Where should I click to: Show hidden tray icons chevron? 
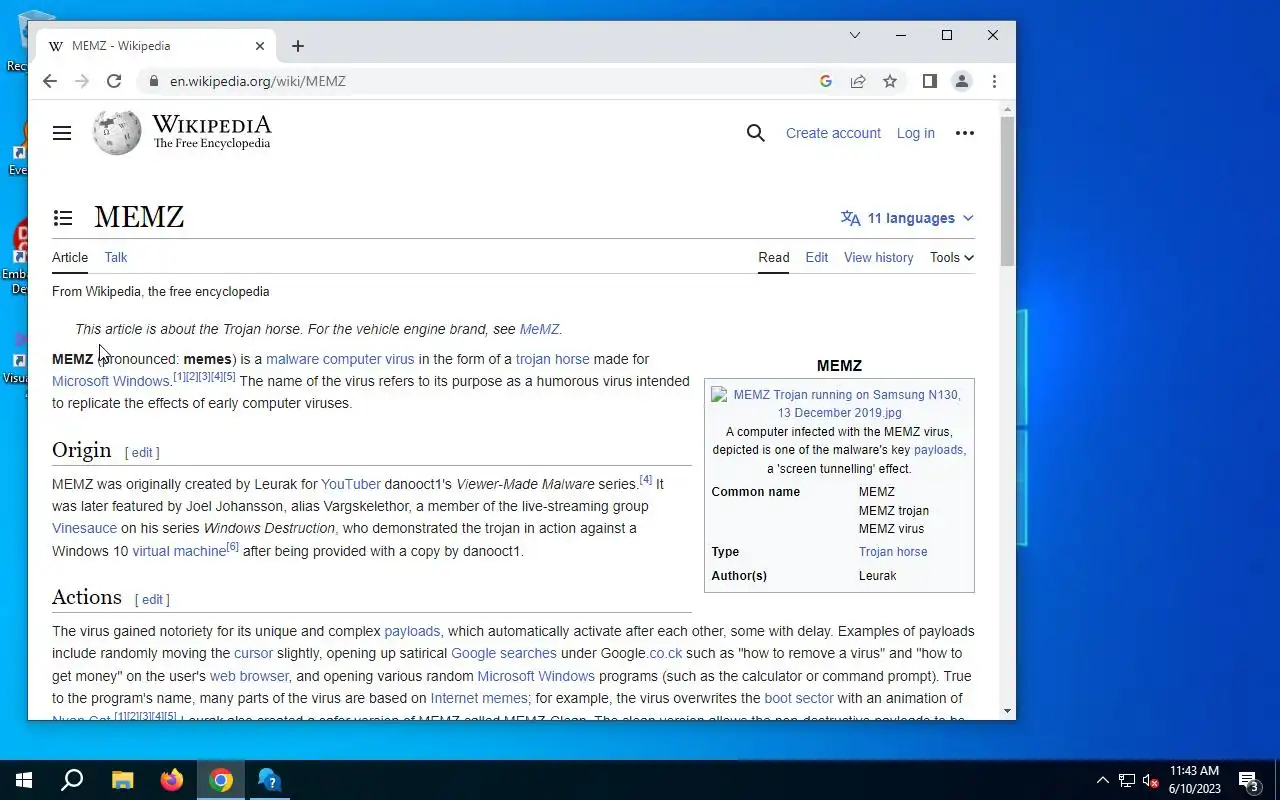pyautogui.click(x=1102, y=780)
